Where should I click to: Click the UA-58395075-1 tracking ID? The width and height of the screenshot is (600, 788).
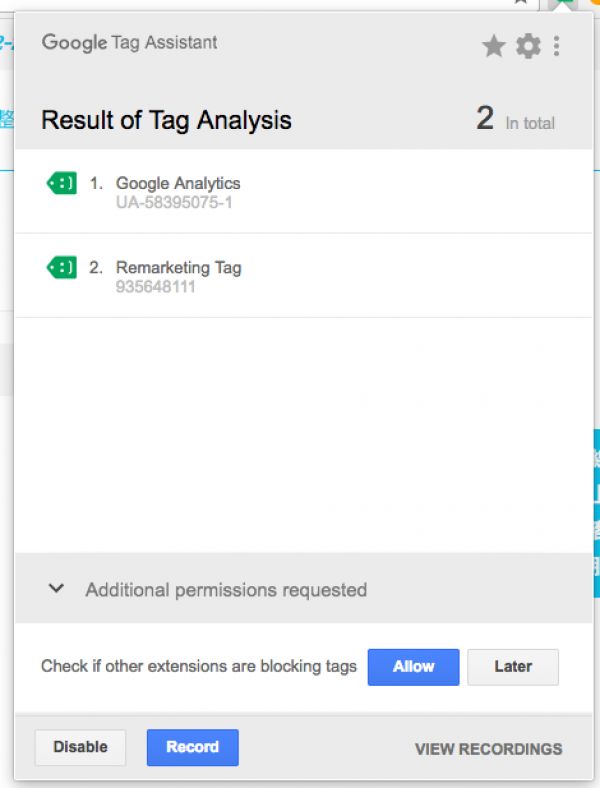(x=174, y=203)
